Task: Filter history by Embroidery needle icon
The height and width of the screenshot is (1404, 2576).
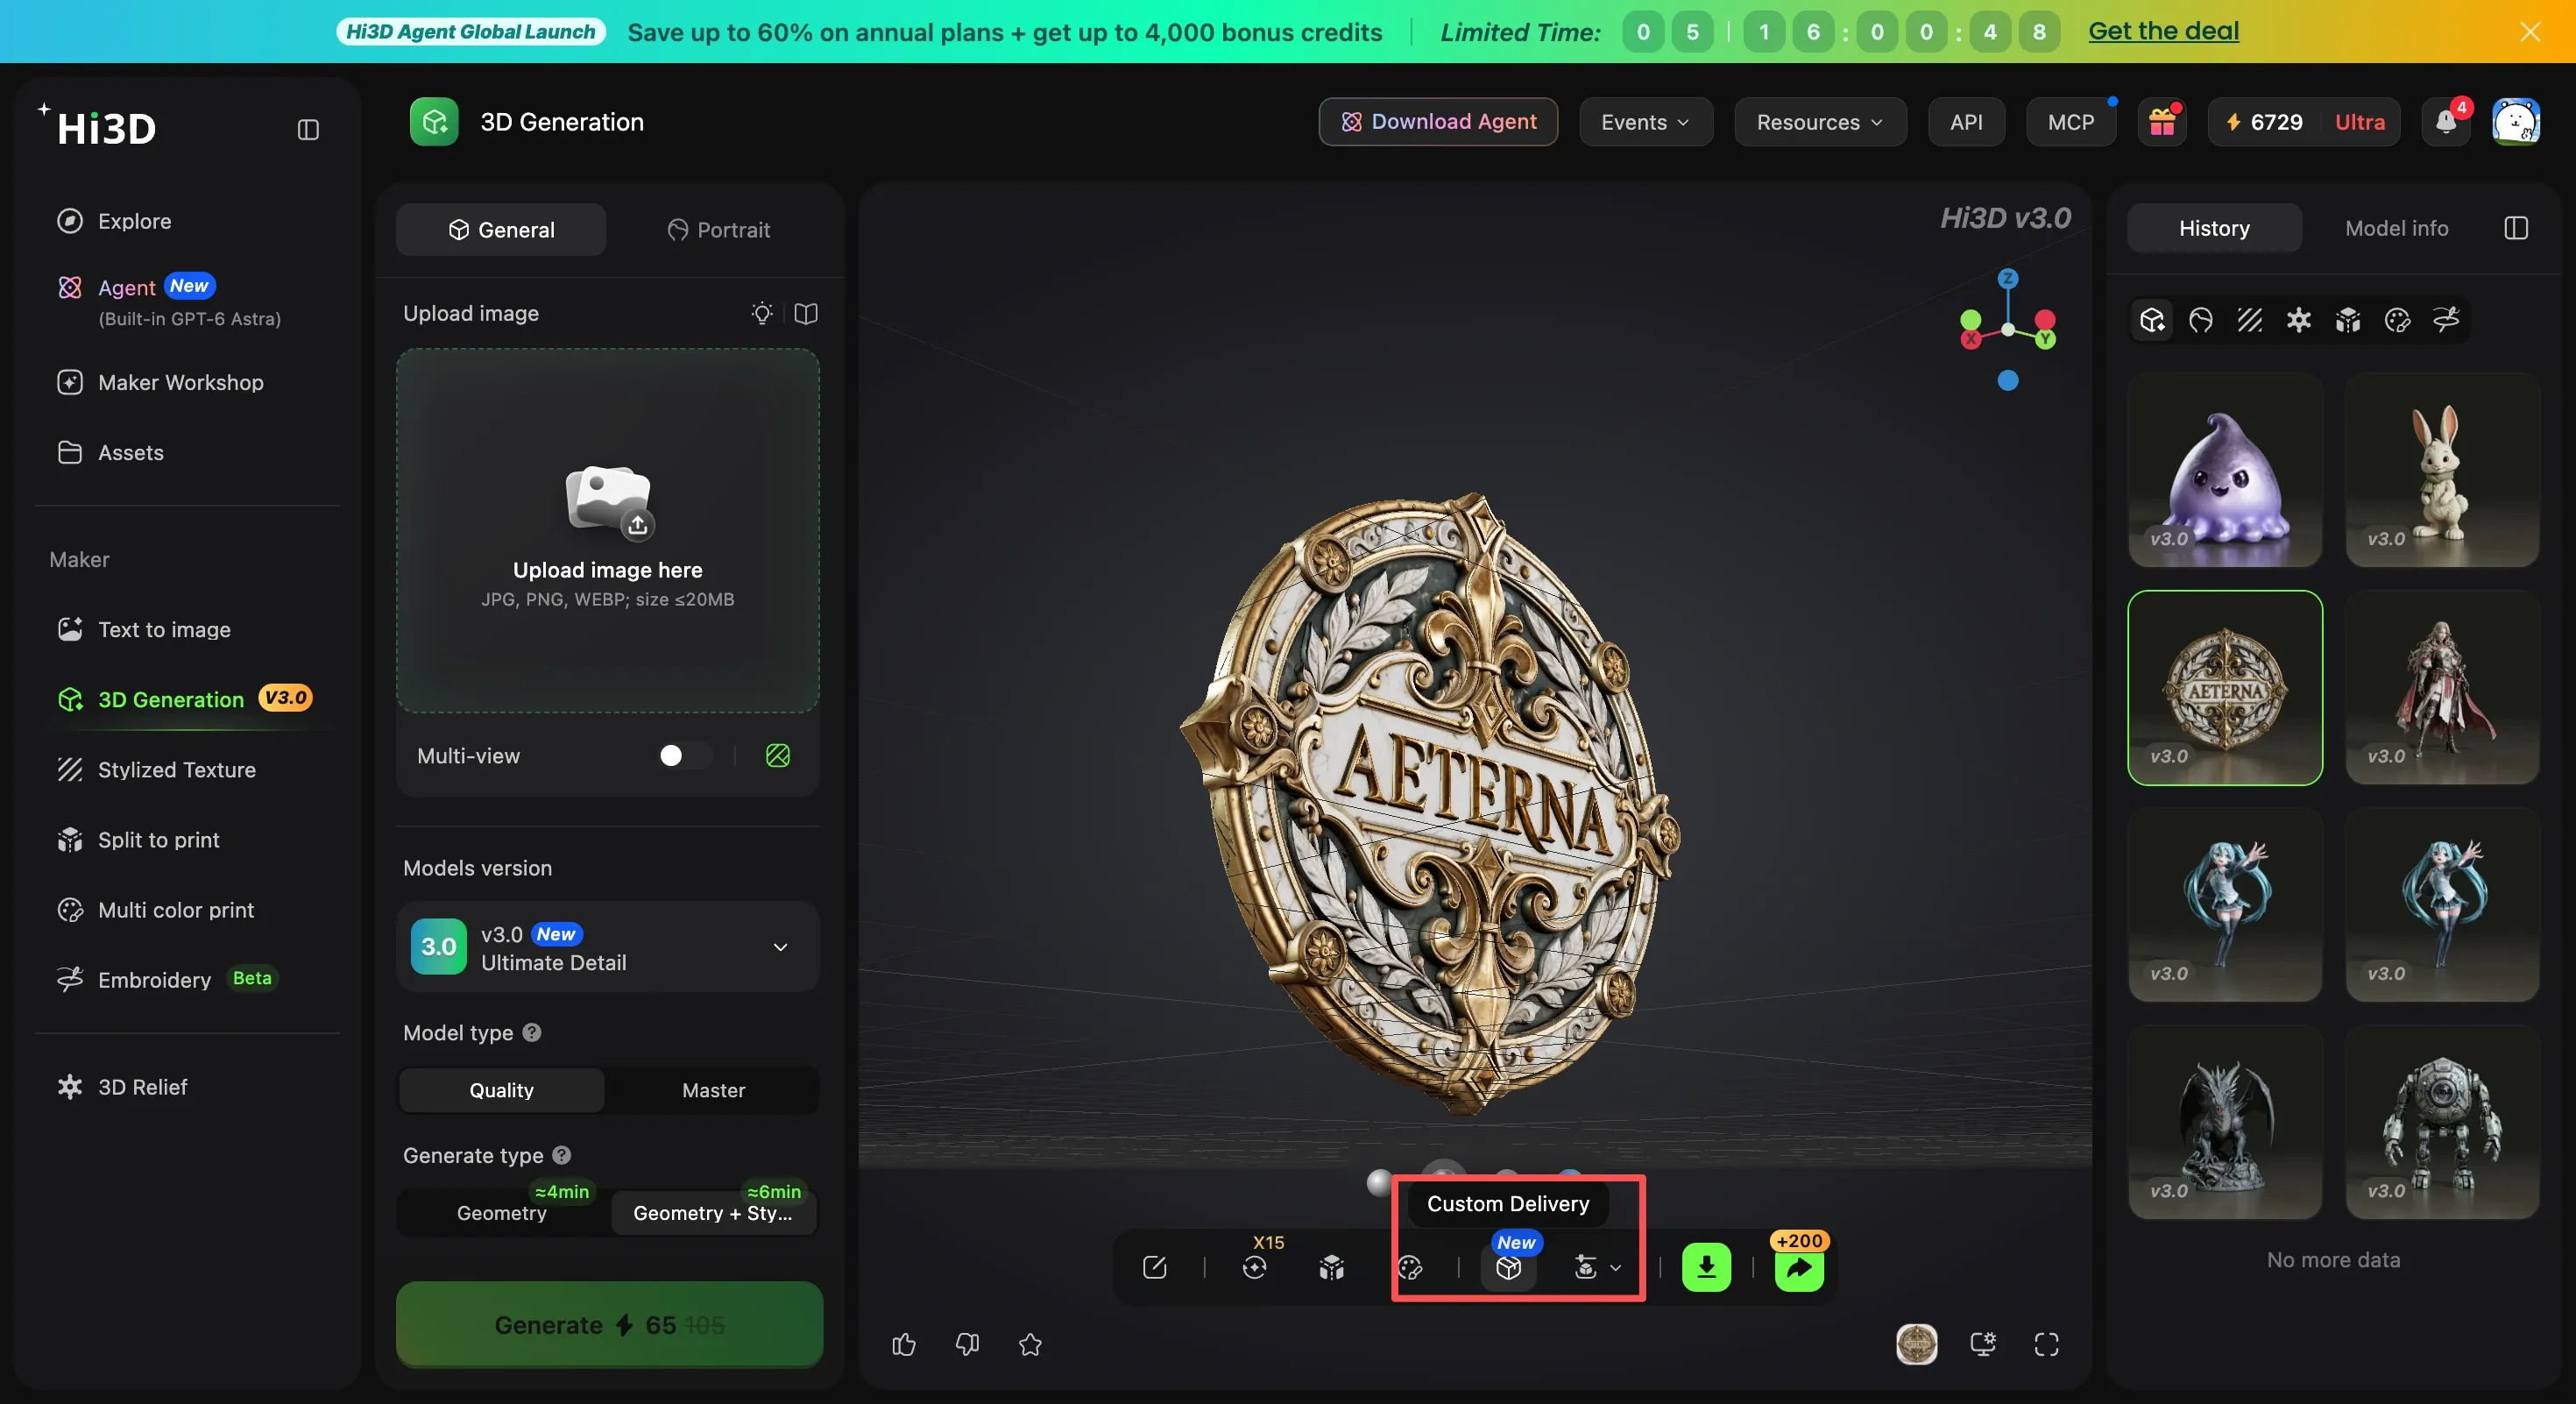Action: pyautogui.click(x=2446, y=320)
